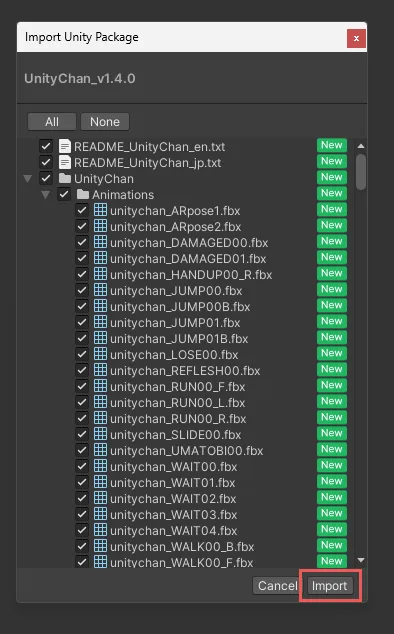Viewport: 394px width, 634px height.
Task: Toggle the Animations folder checkbox
Action: pyautogui.click(x=64, y=194)
